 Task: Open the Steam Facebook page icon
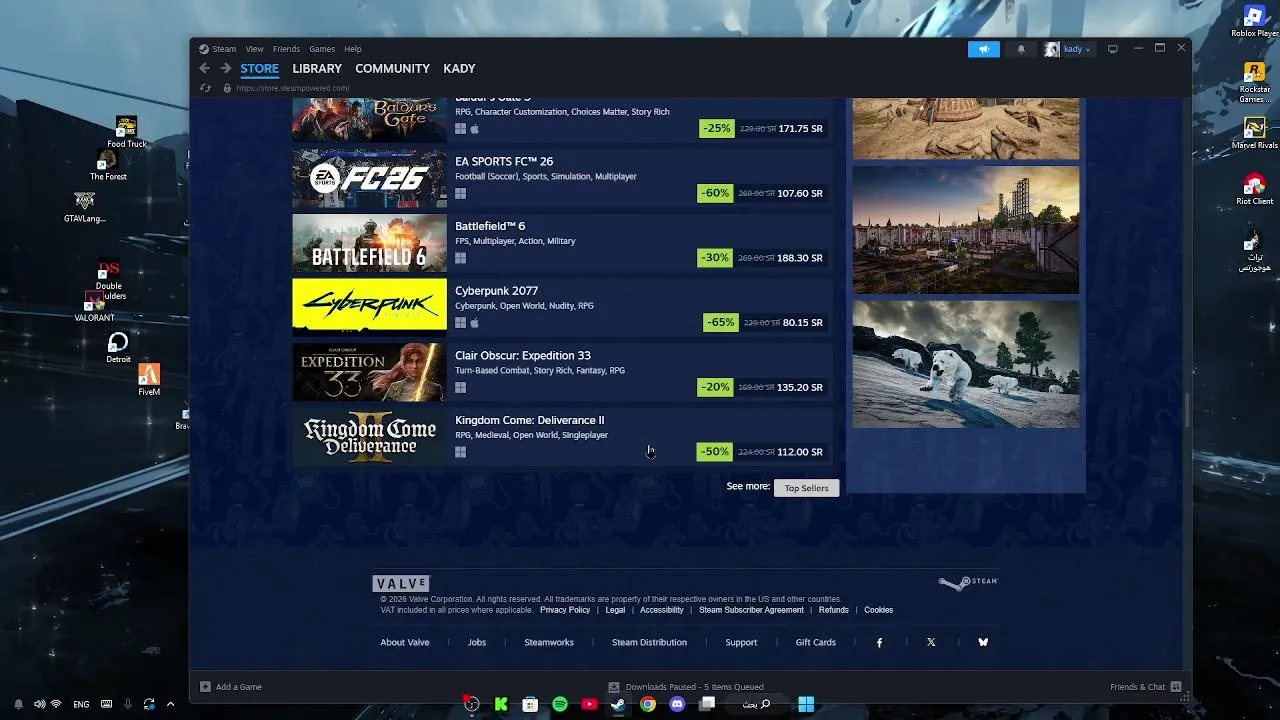point(879,643)
